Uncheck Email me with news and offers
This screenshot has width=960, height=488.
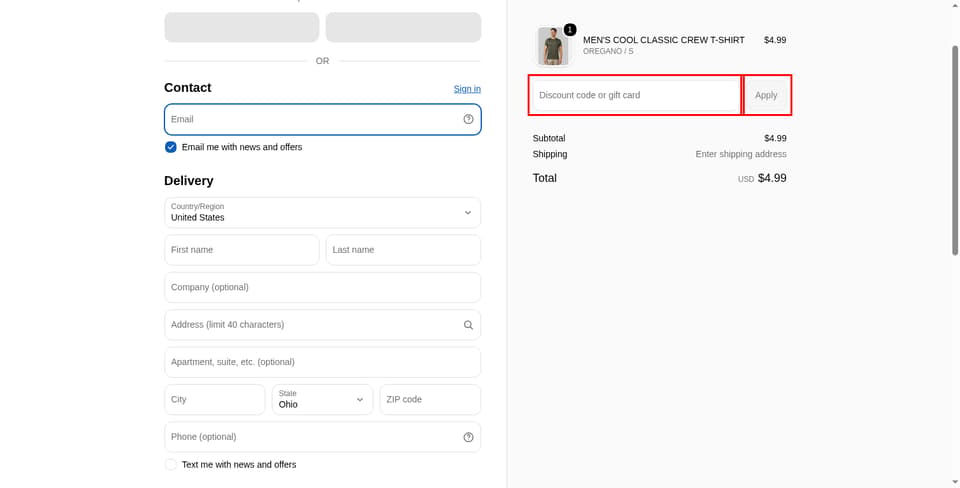tap(171, 147)
